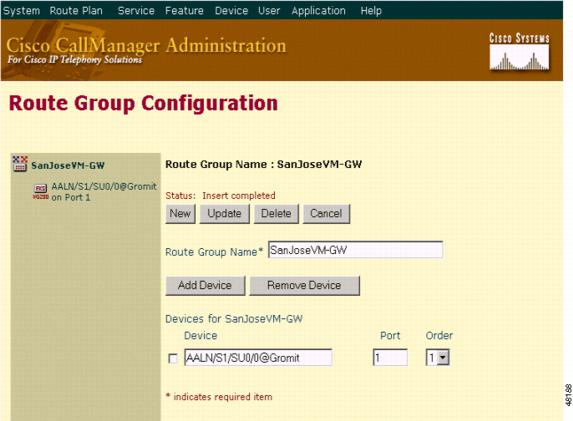This screenshot has width=573, height=421.
Task: Focus the Route Group Name field
Action: (355, 250)
